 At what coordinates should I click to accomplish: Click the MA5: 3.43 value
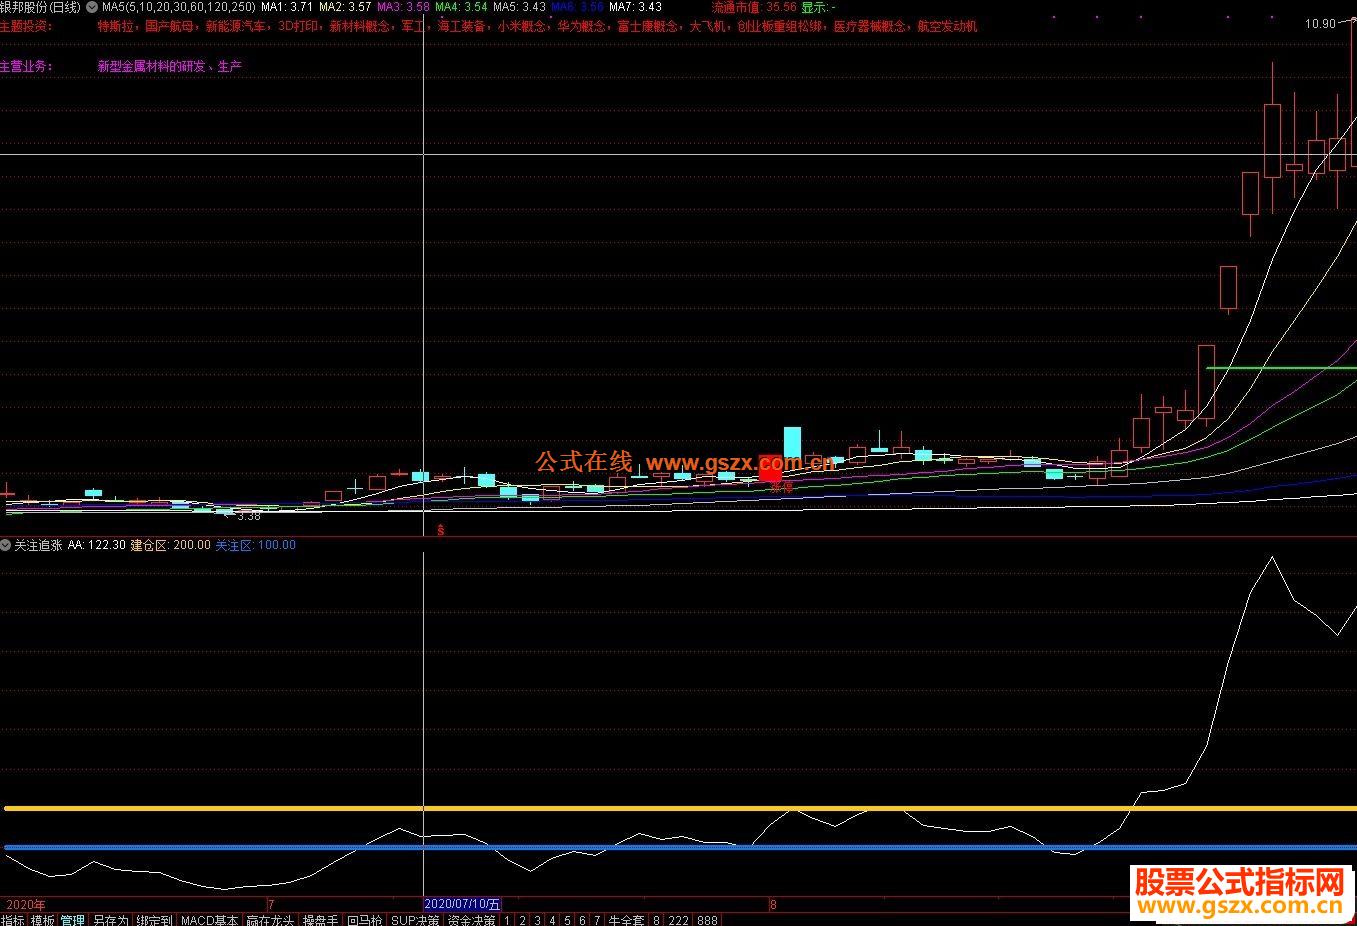pyautogui.click(x=519, y=7)
